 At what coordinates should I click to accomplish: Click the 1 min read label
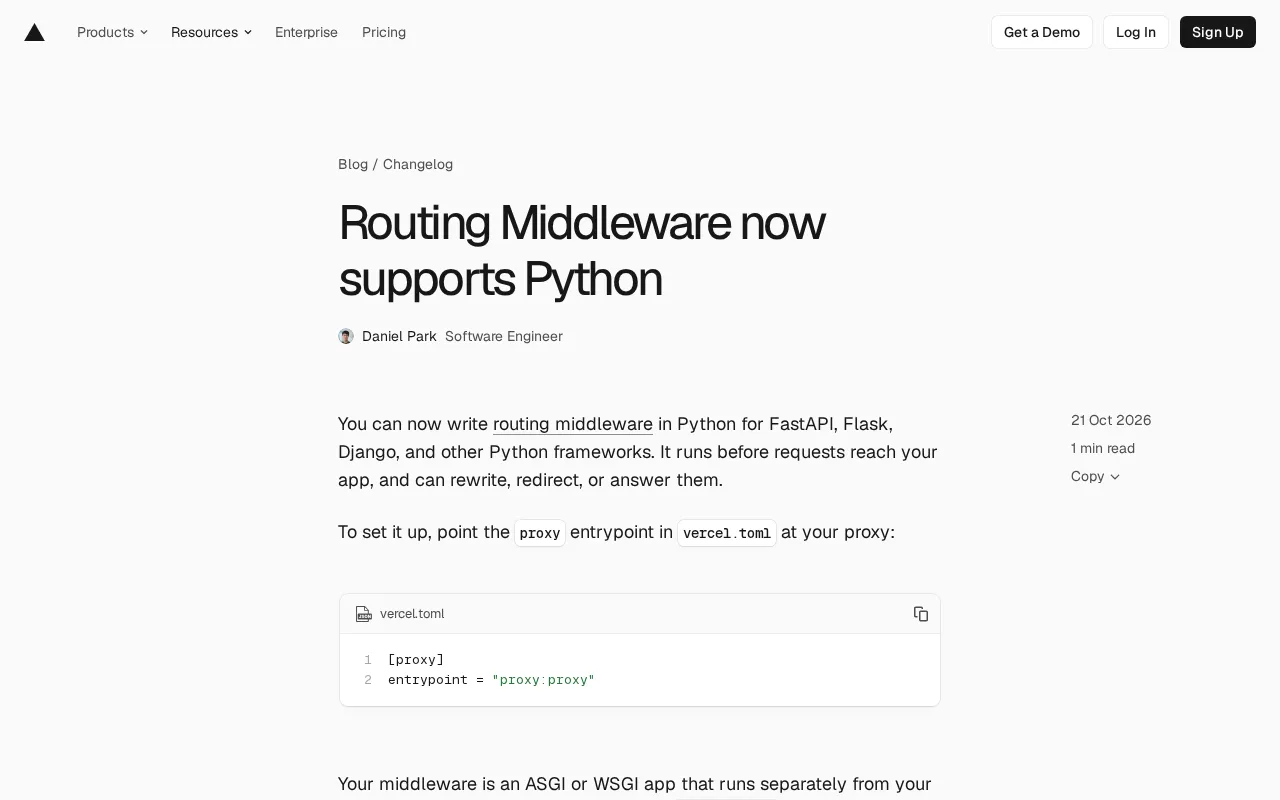point(1103,448)
